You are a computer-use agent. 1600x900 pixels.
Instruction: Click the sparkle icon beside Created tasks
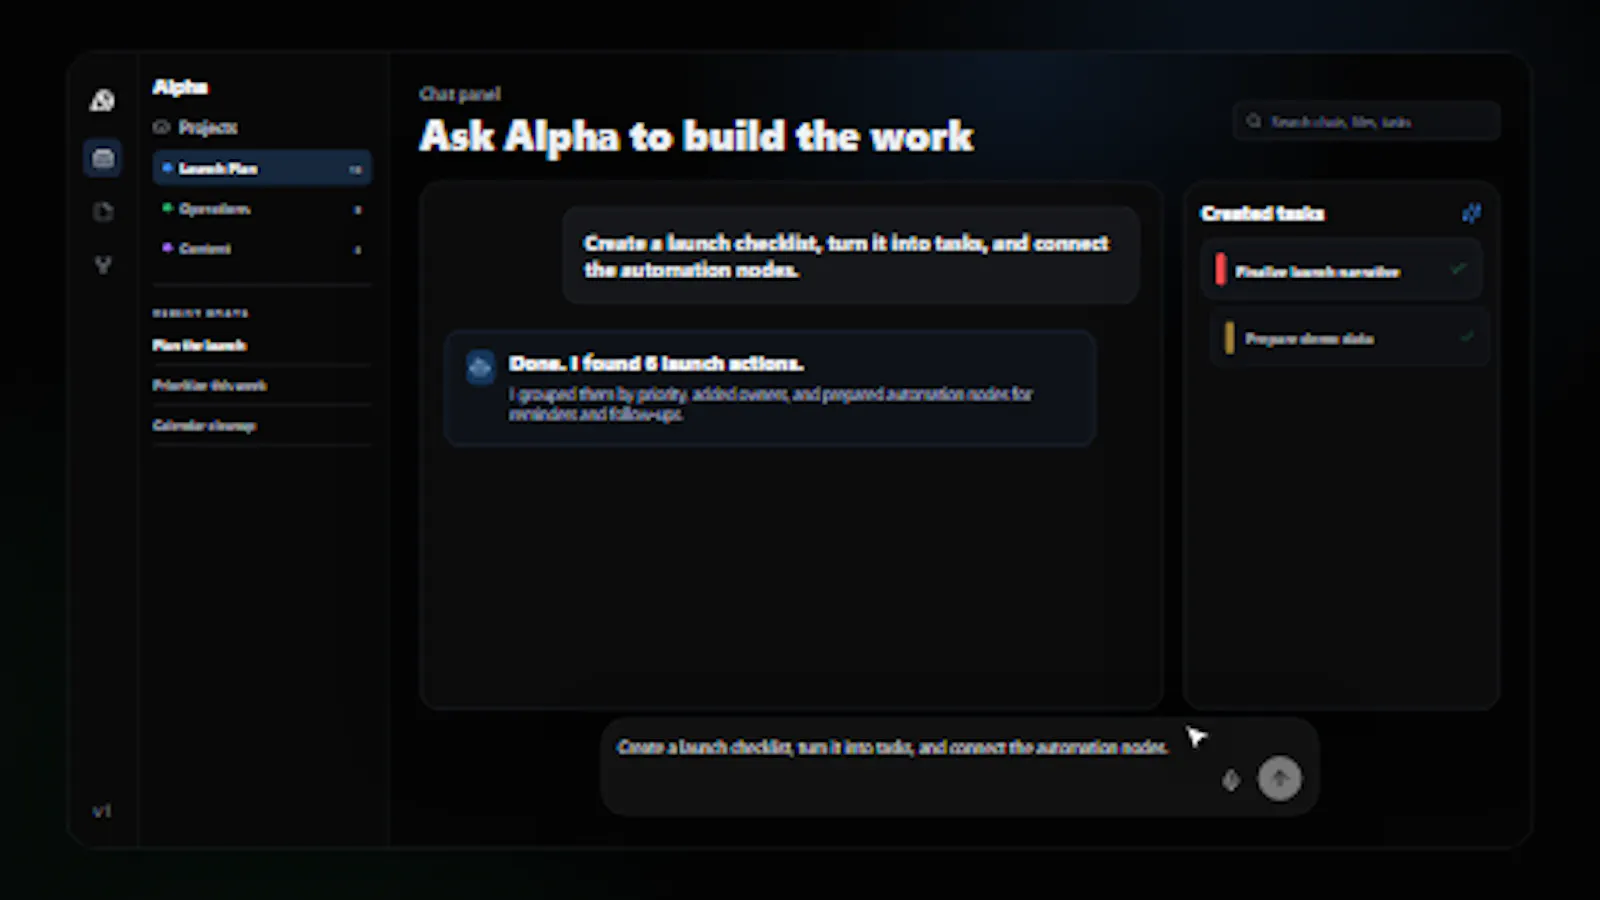1471,213
